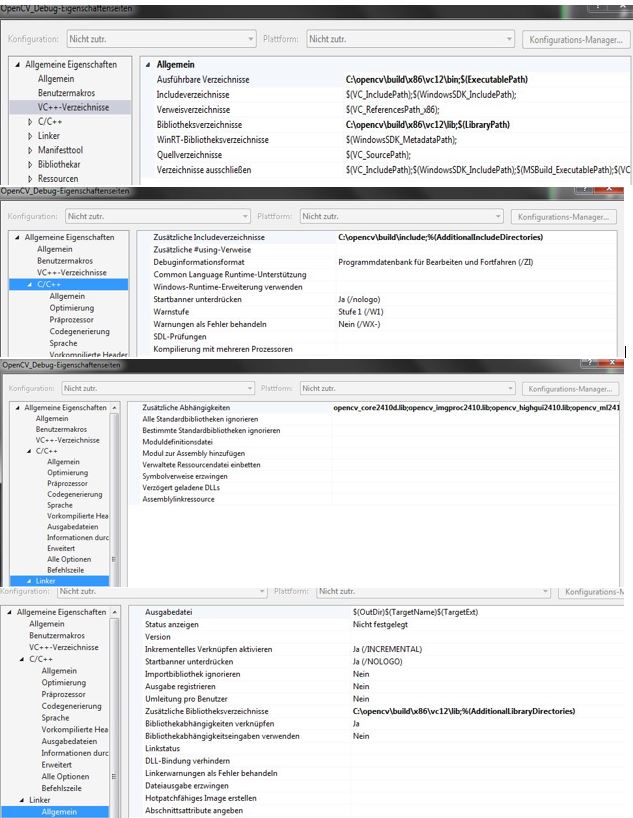Select the Verzeichnisse ausschließen property row

pyautogui.click(x=385, y=170)
